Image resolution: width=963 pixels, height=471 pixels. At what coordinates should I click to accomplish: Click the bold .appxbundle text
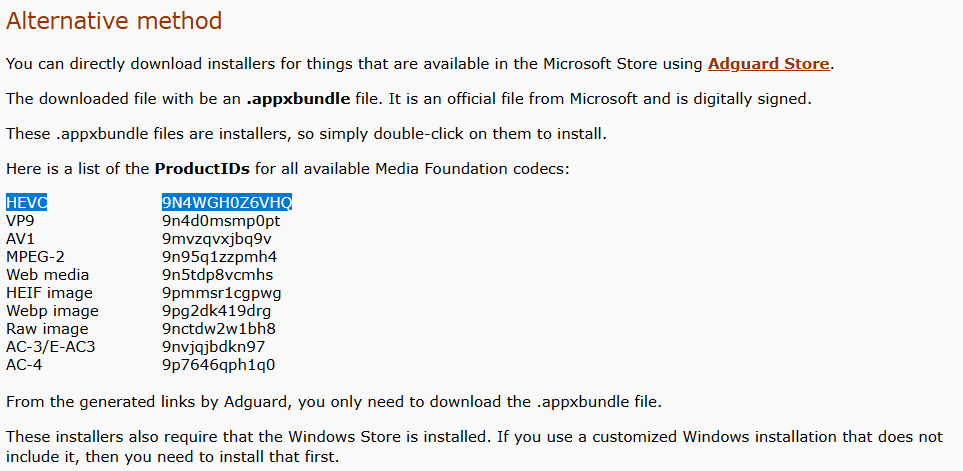pos(298,99)
